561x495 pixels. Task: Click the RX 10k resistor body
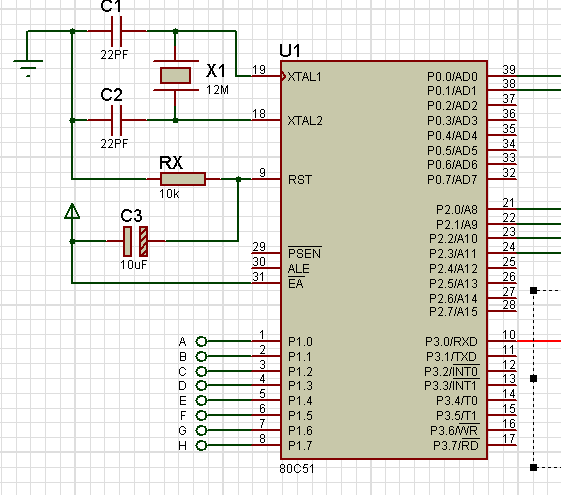click(x=183, y=179)
